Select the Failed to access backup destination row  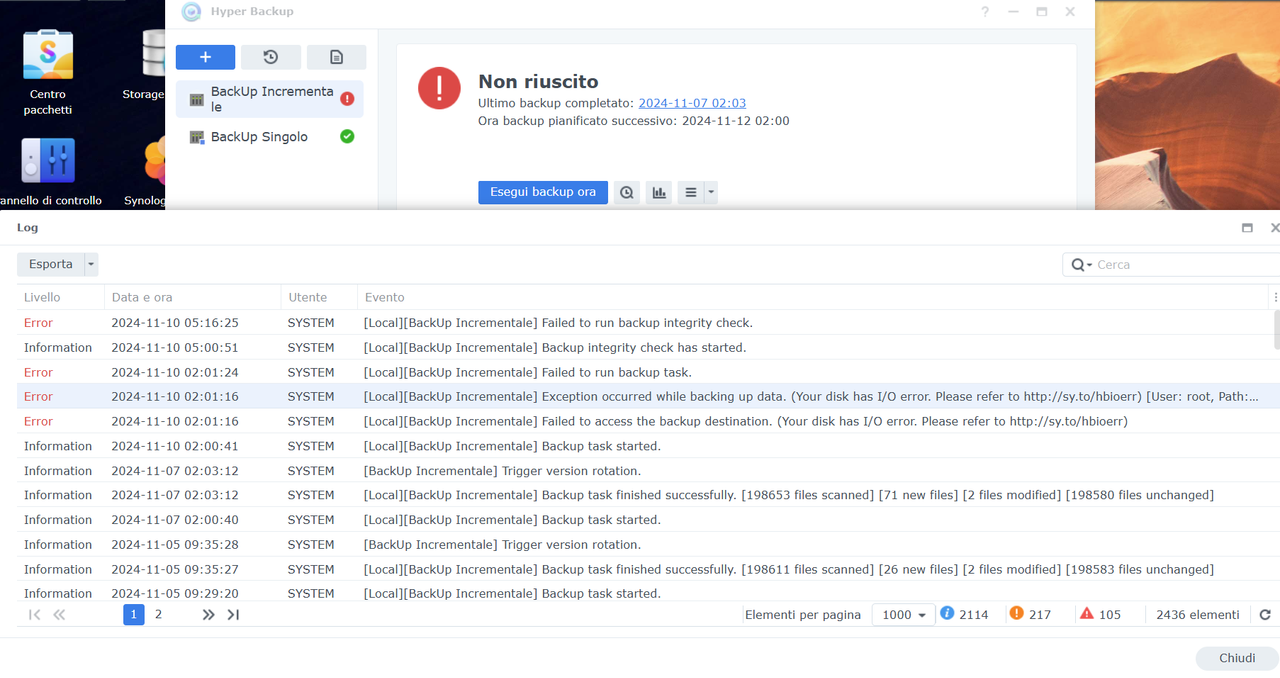(x=646, y=421)
